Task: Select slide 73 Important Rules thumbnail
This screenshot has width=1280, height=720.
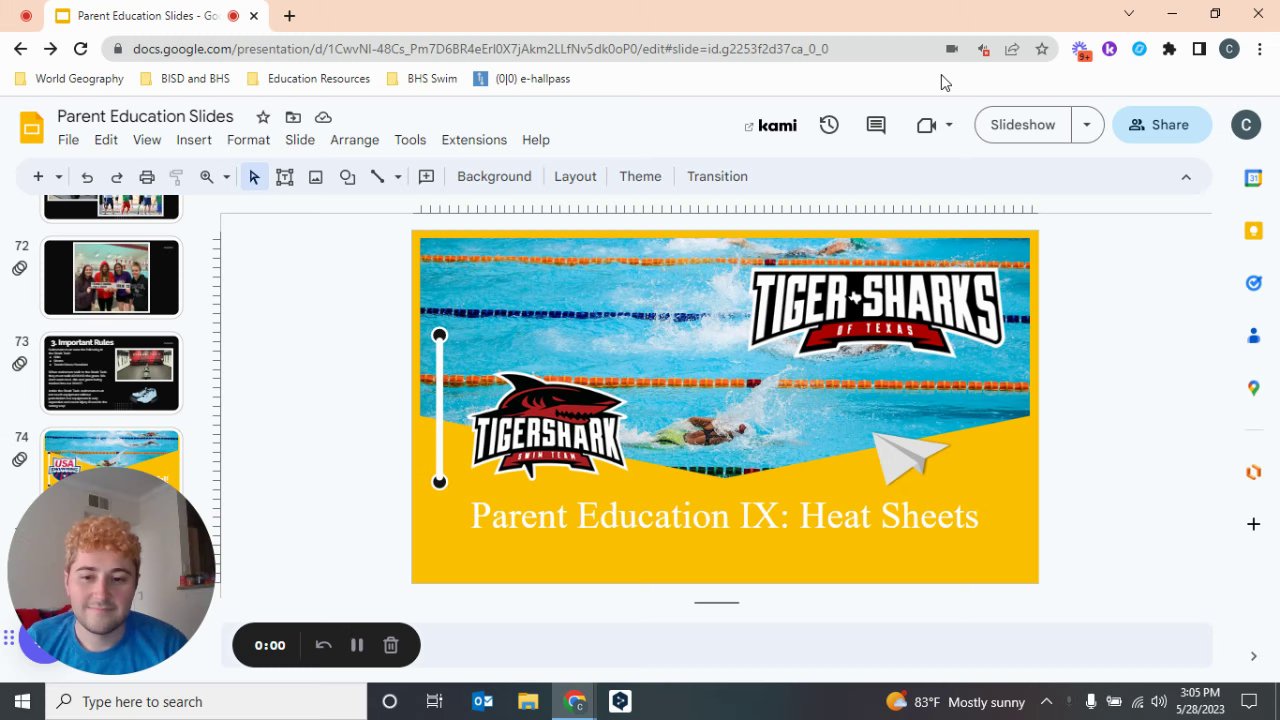Action: [x=111, y=373]
